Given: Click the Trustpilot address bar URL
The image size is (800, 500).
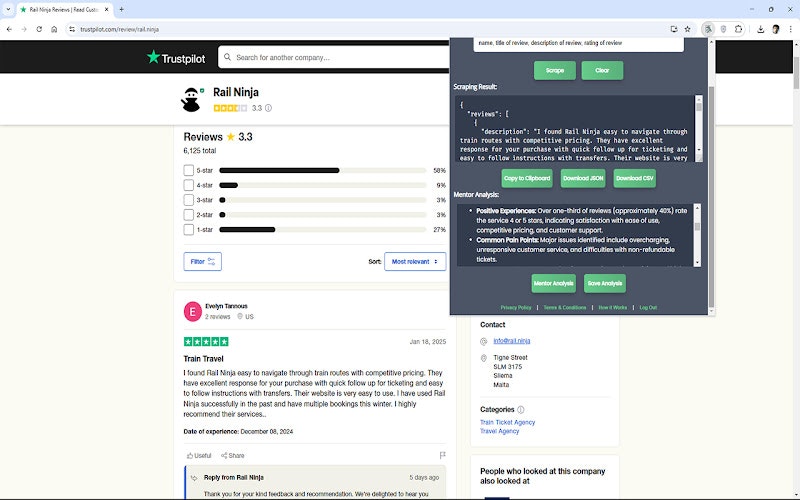Looking at the screenshot, I should pyautogui.click(x=119, y=30).
